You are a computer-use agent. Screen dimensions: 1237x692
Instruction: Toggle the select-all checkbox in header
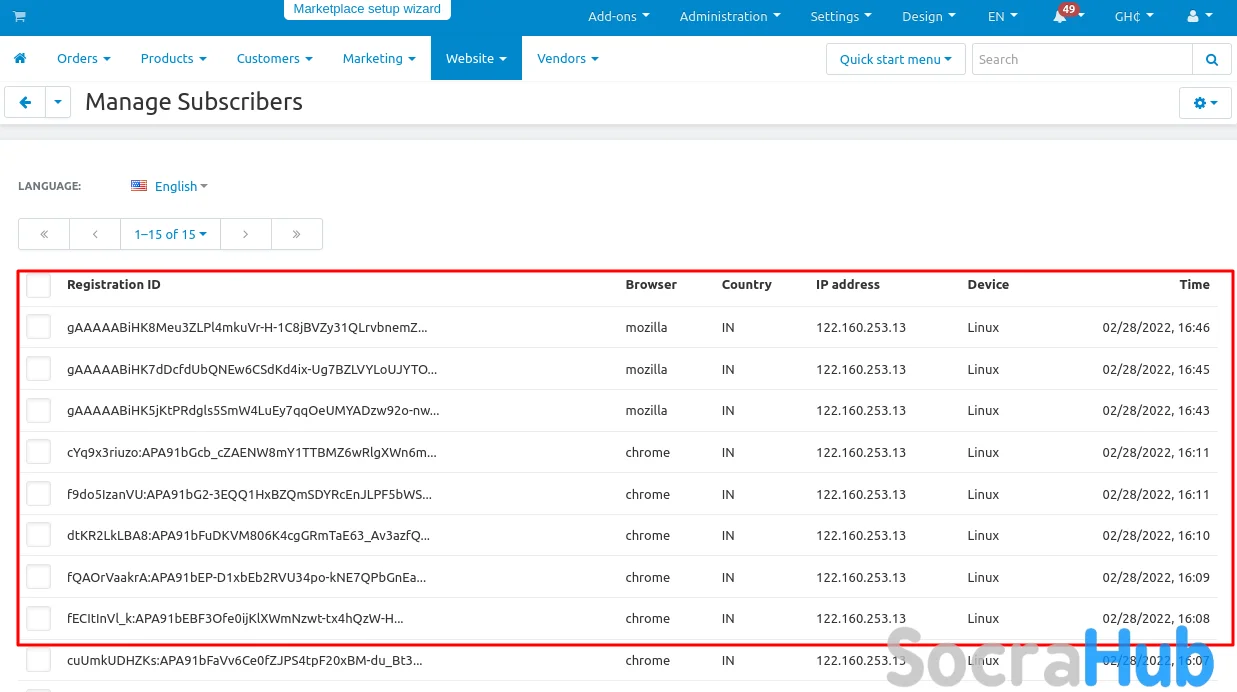pos(39,286)
